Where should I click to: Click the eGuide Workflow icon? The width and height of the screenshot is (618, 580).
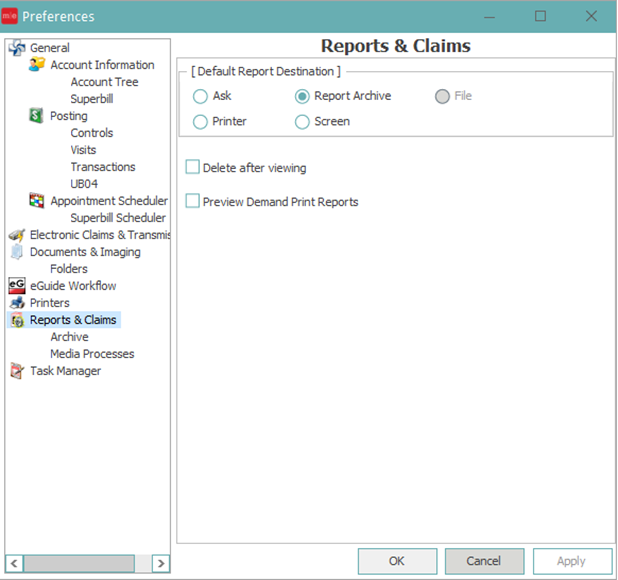17,286
